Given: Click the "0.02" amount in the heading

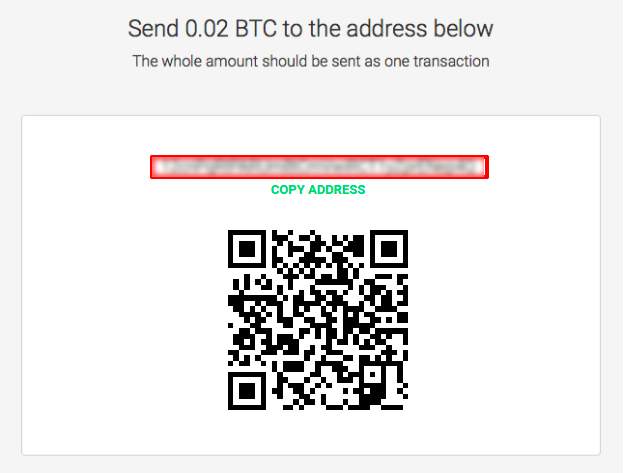Looking at the screenshot, I should pos(207,29).
